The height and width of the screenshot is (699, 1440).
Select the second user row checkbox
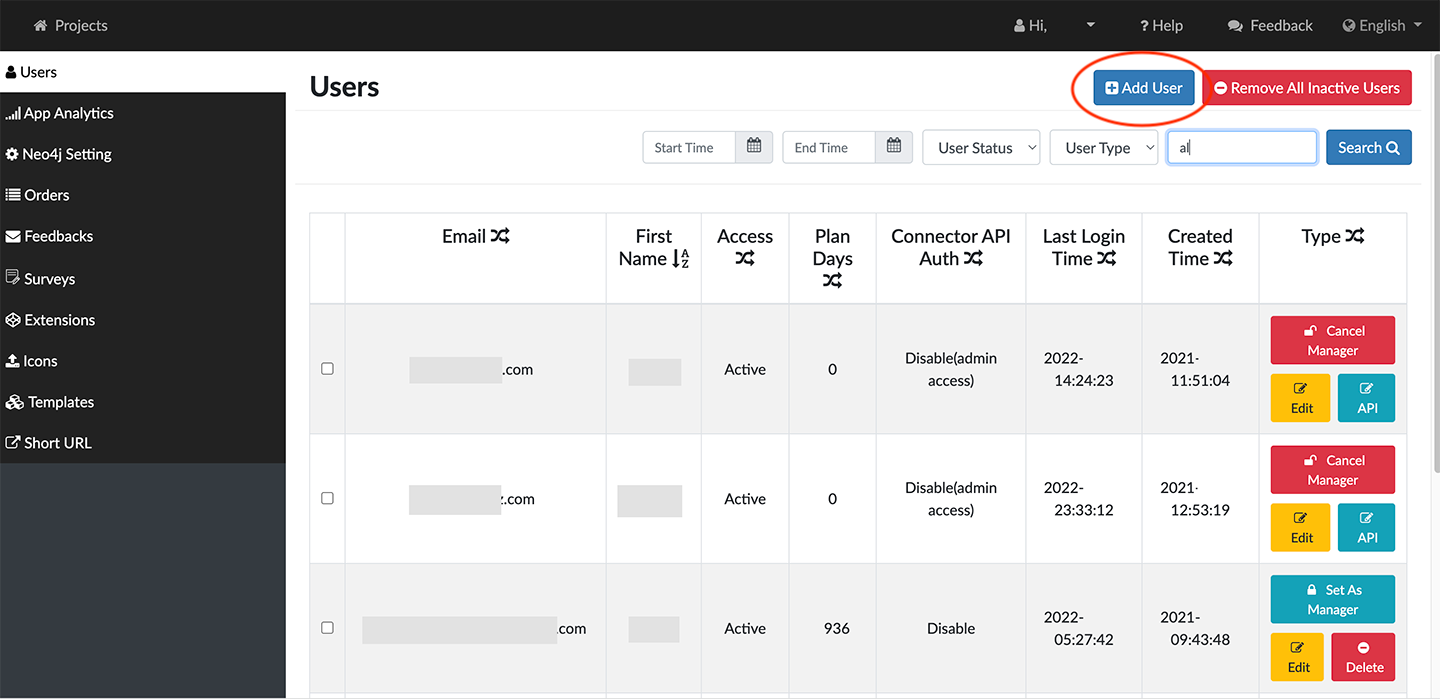[327, 498]
